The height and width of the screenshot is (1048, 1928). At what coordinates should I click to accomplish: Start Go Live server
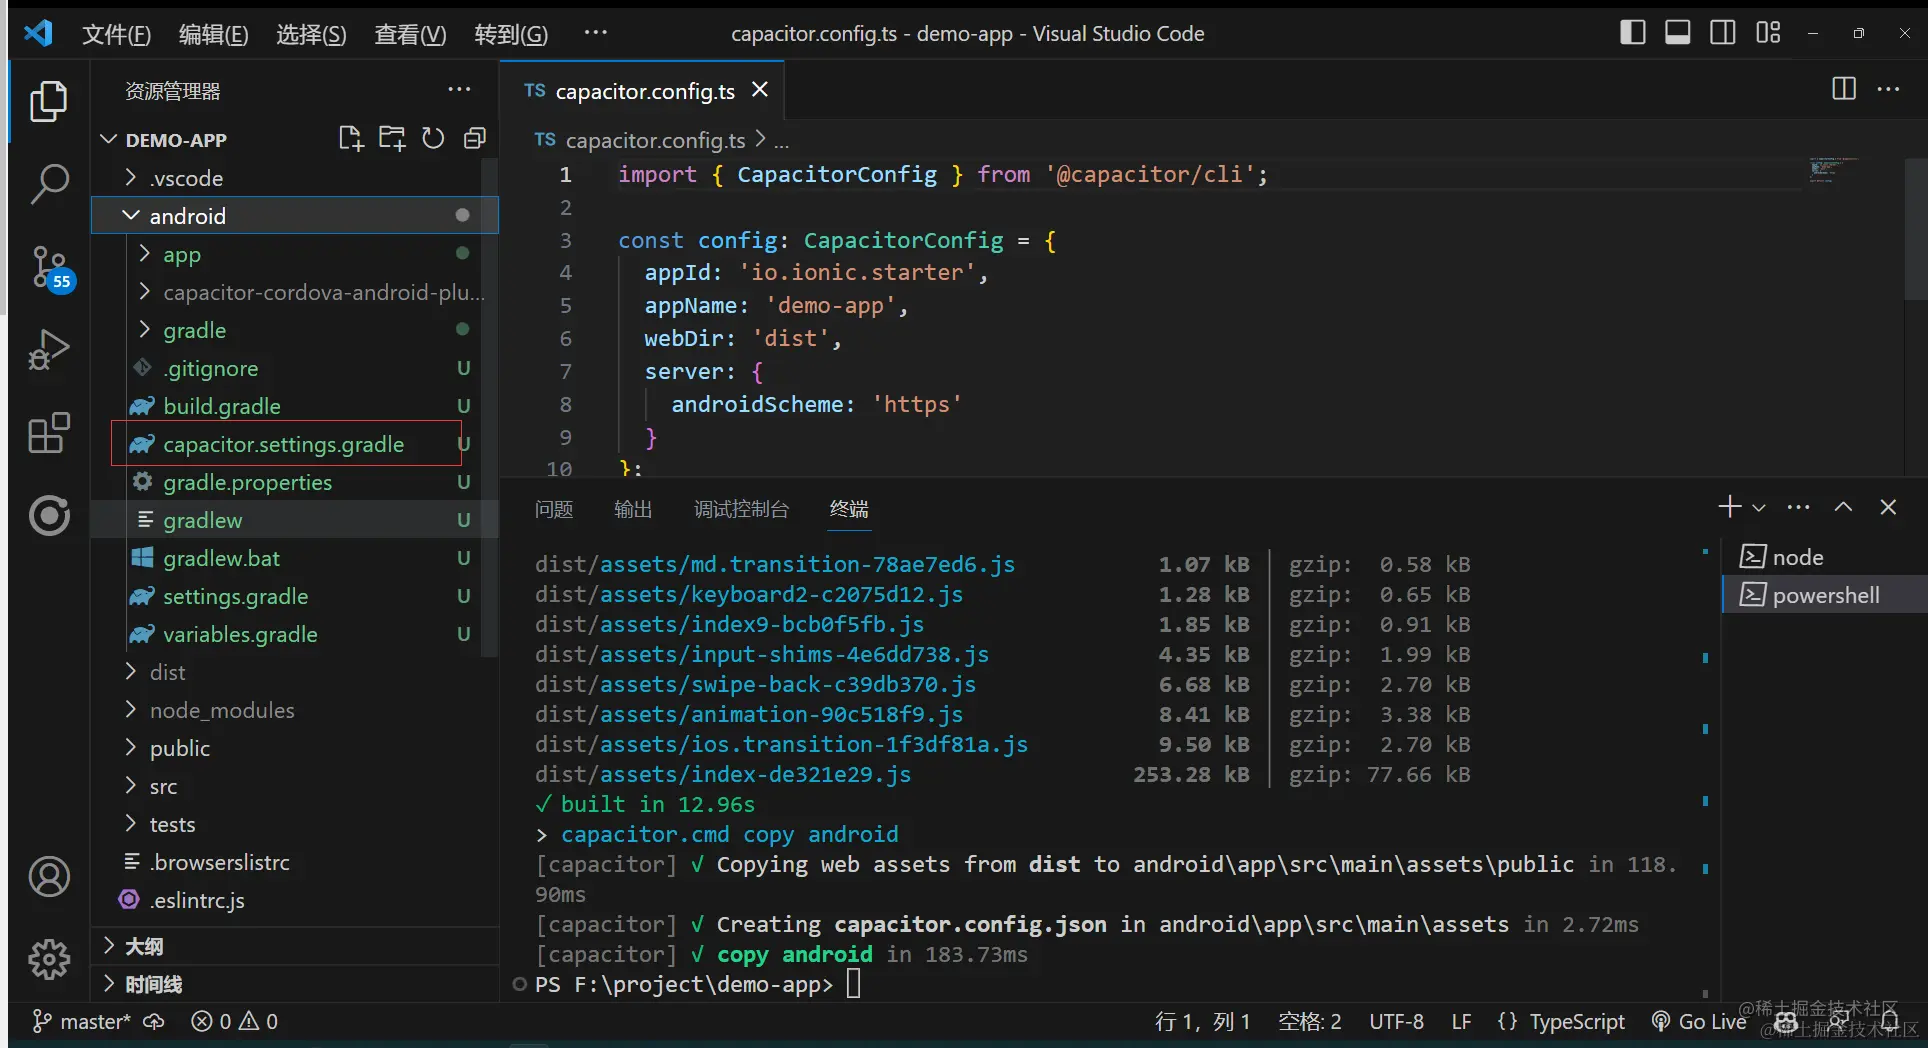point(1698,1021)
